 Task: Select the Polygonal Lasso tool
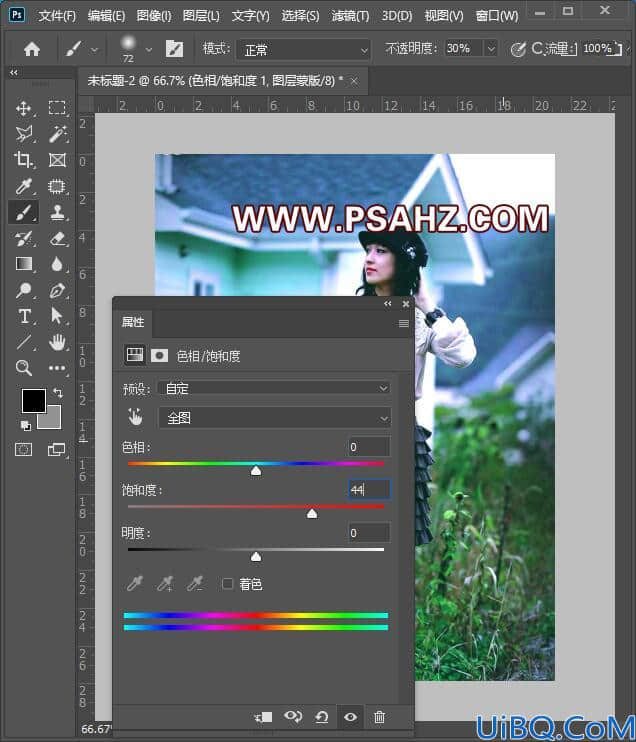pyautogui.click(x=24, y=134)
